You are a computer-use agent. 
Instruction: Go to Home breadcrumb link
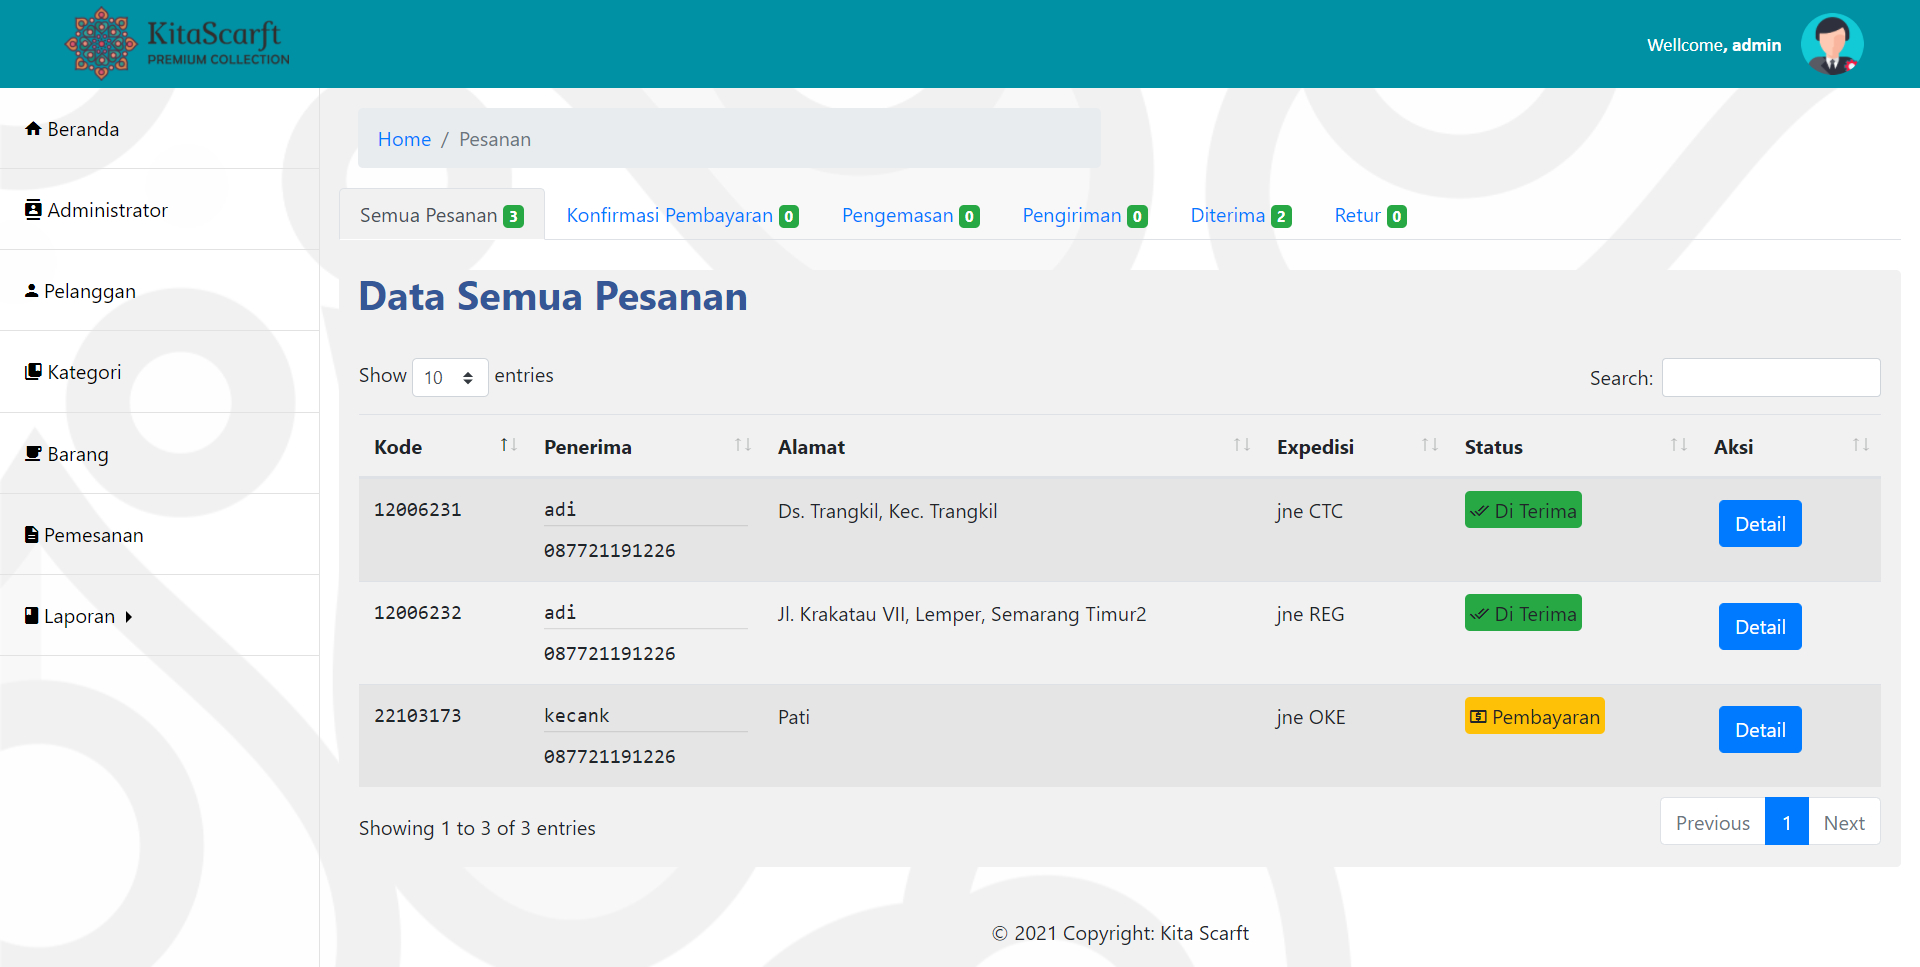[x=404, y=139]
